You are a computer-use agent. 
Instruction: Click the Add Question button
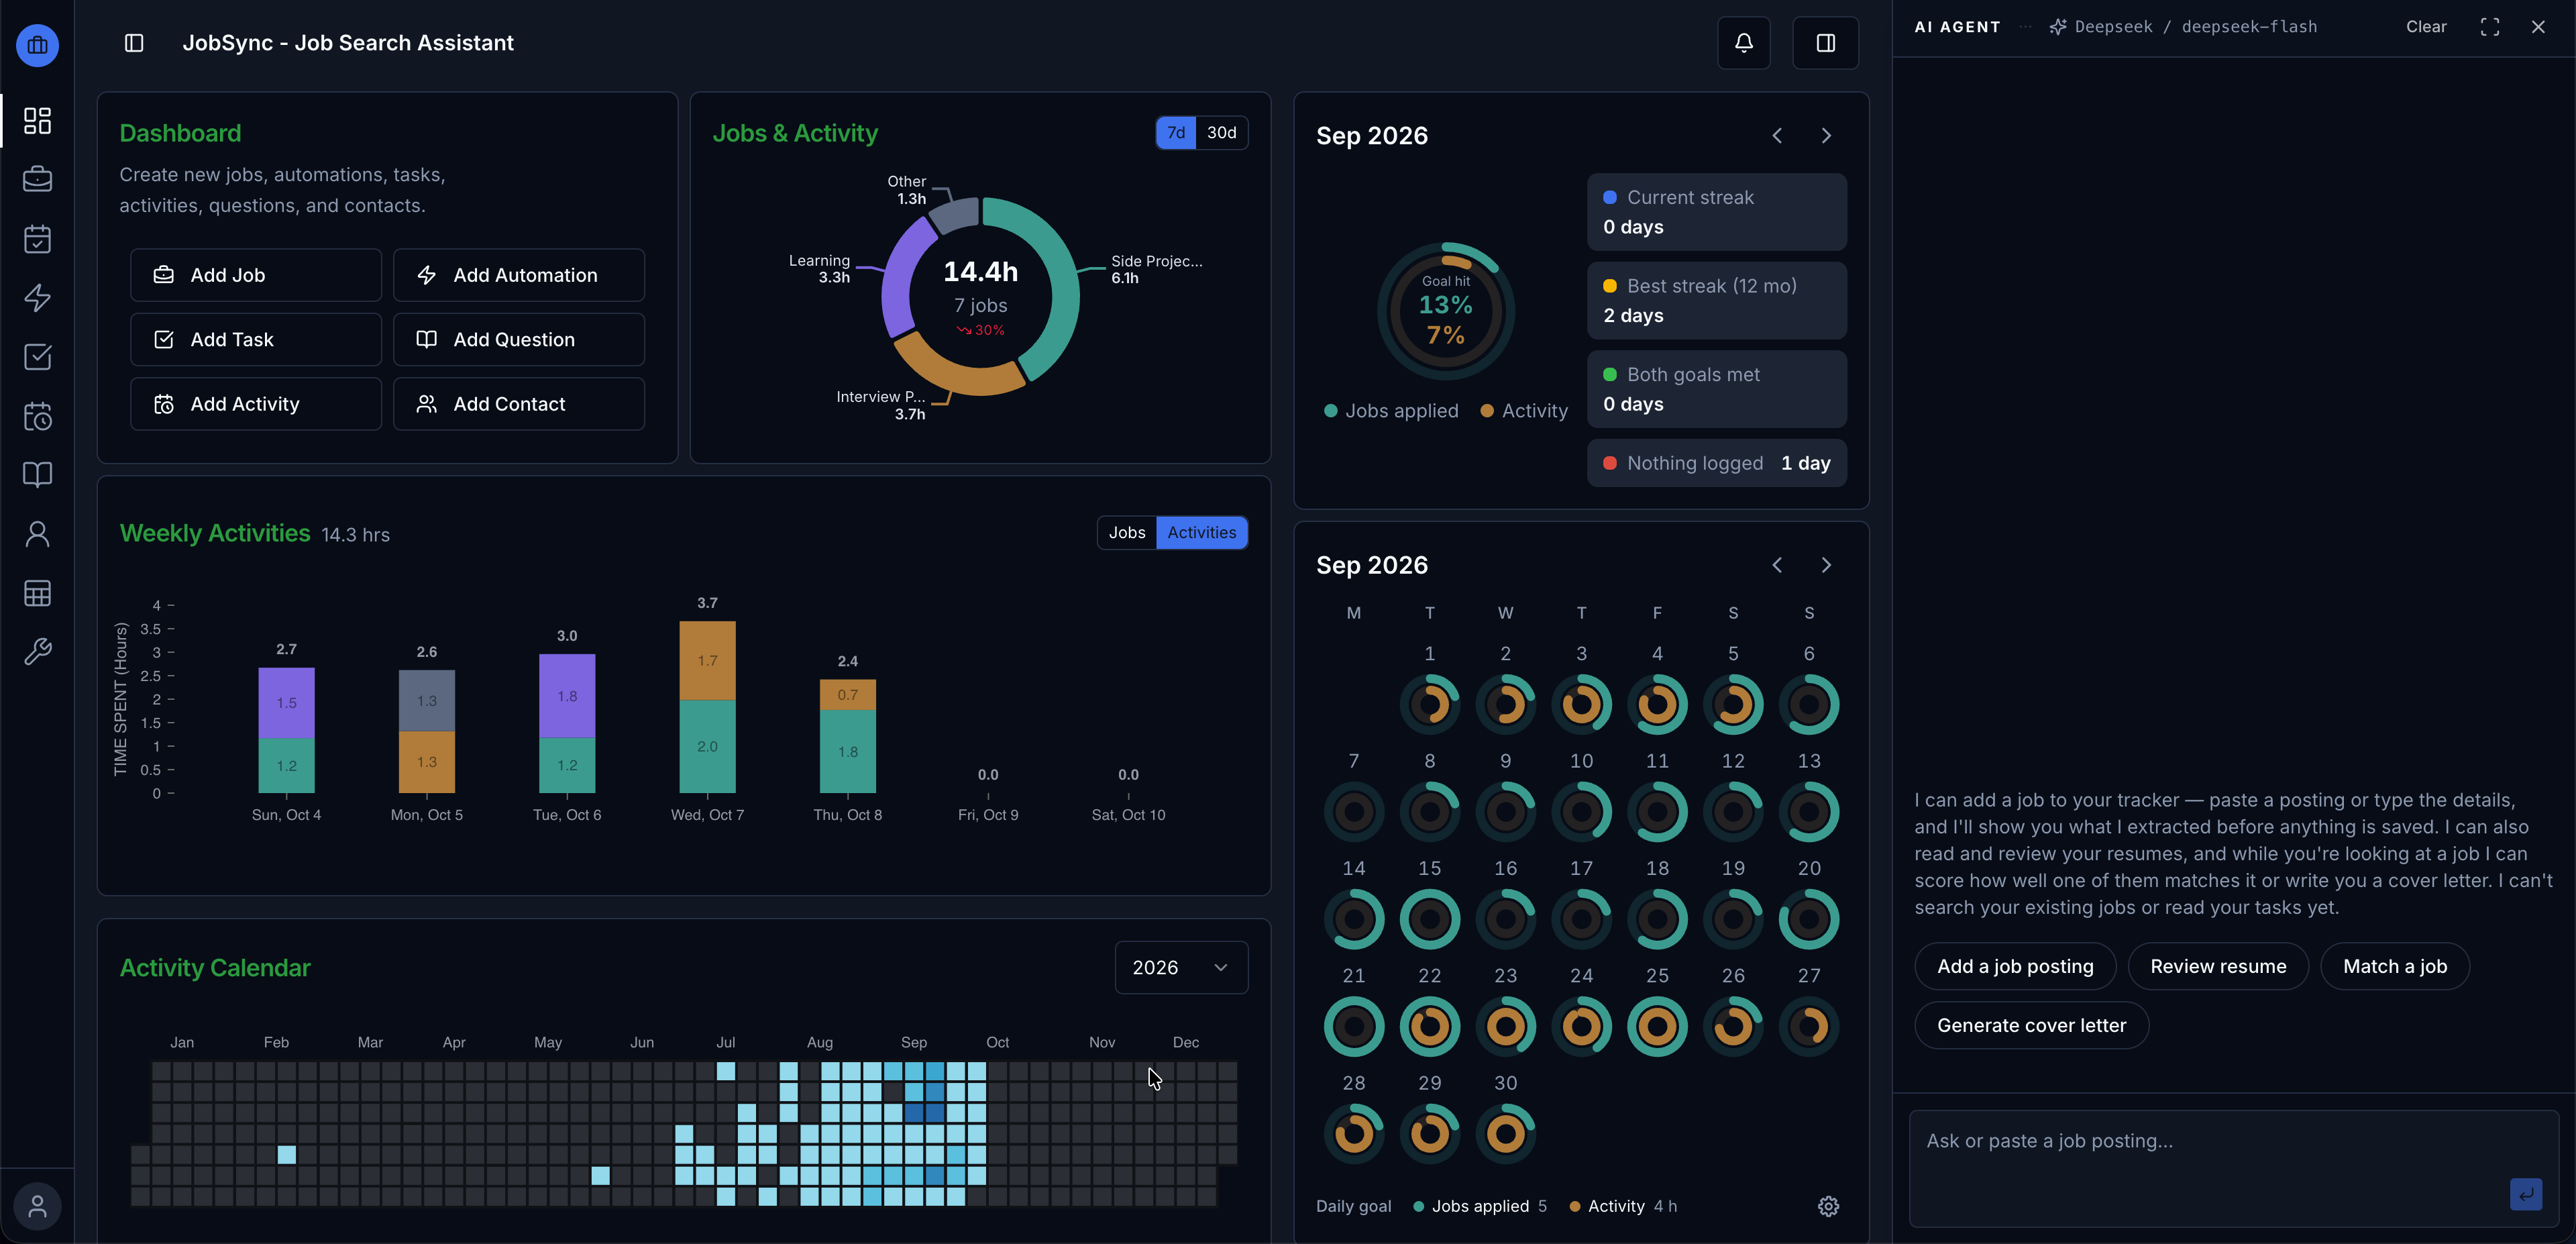(x=518, y=340)
